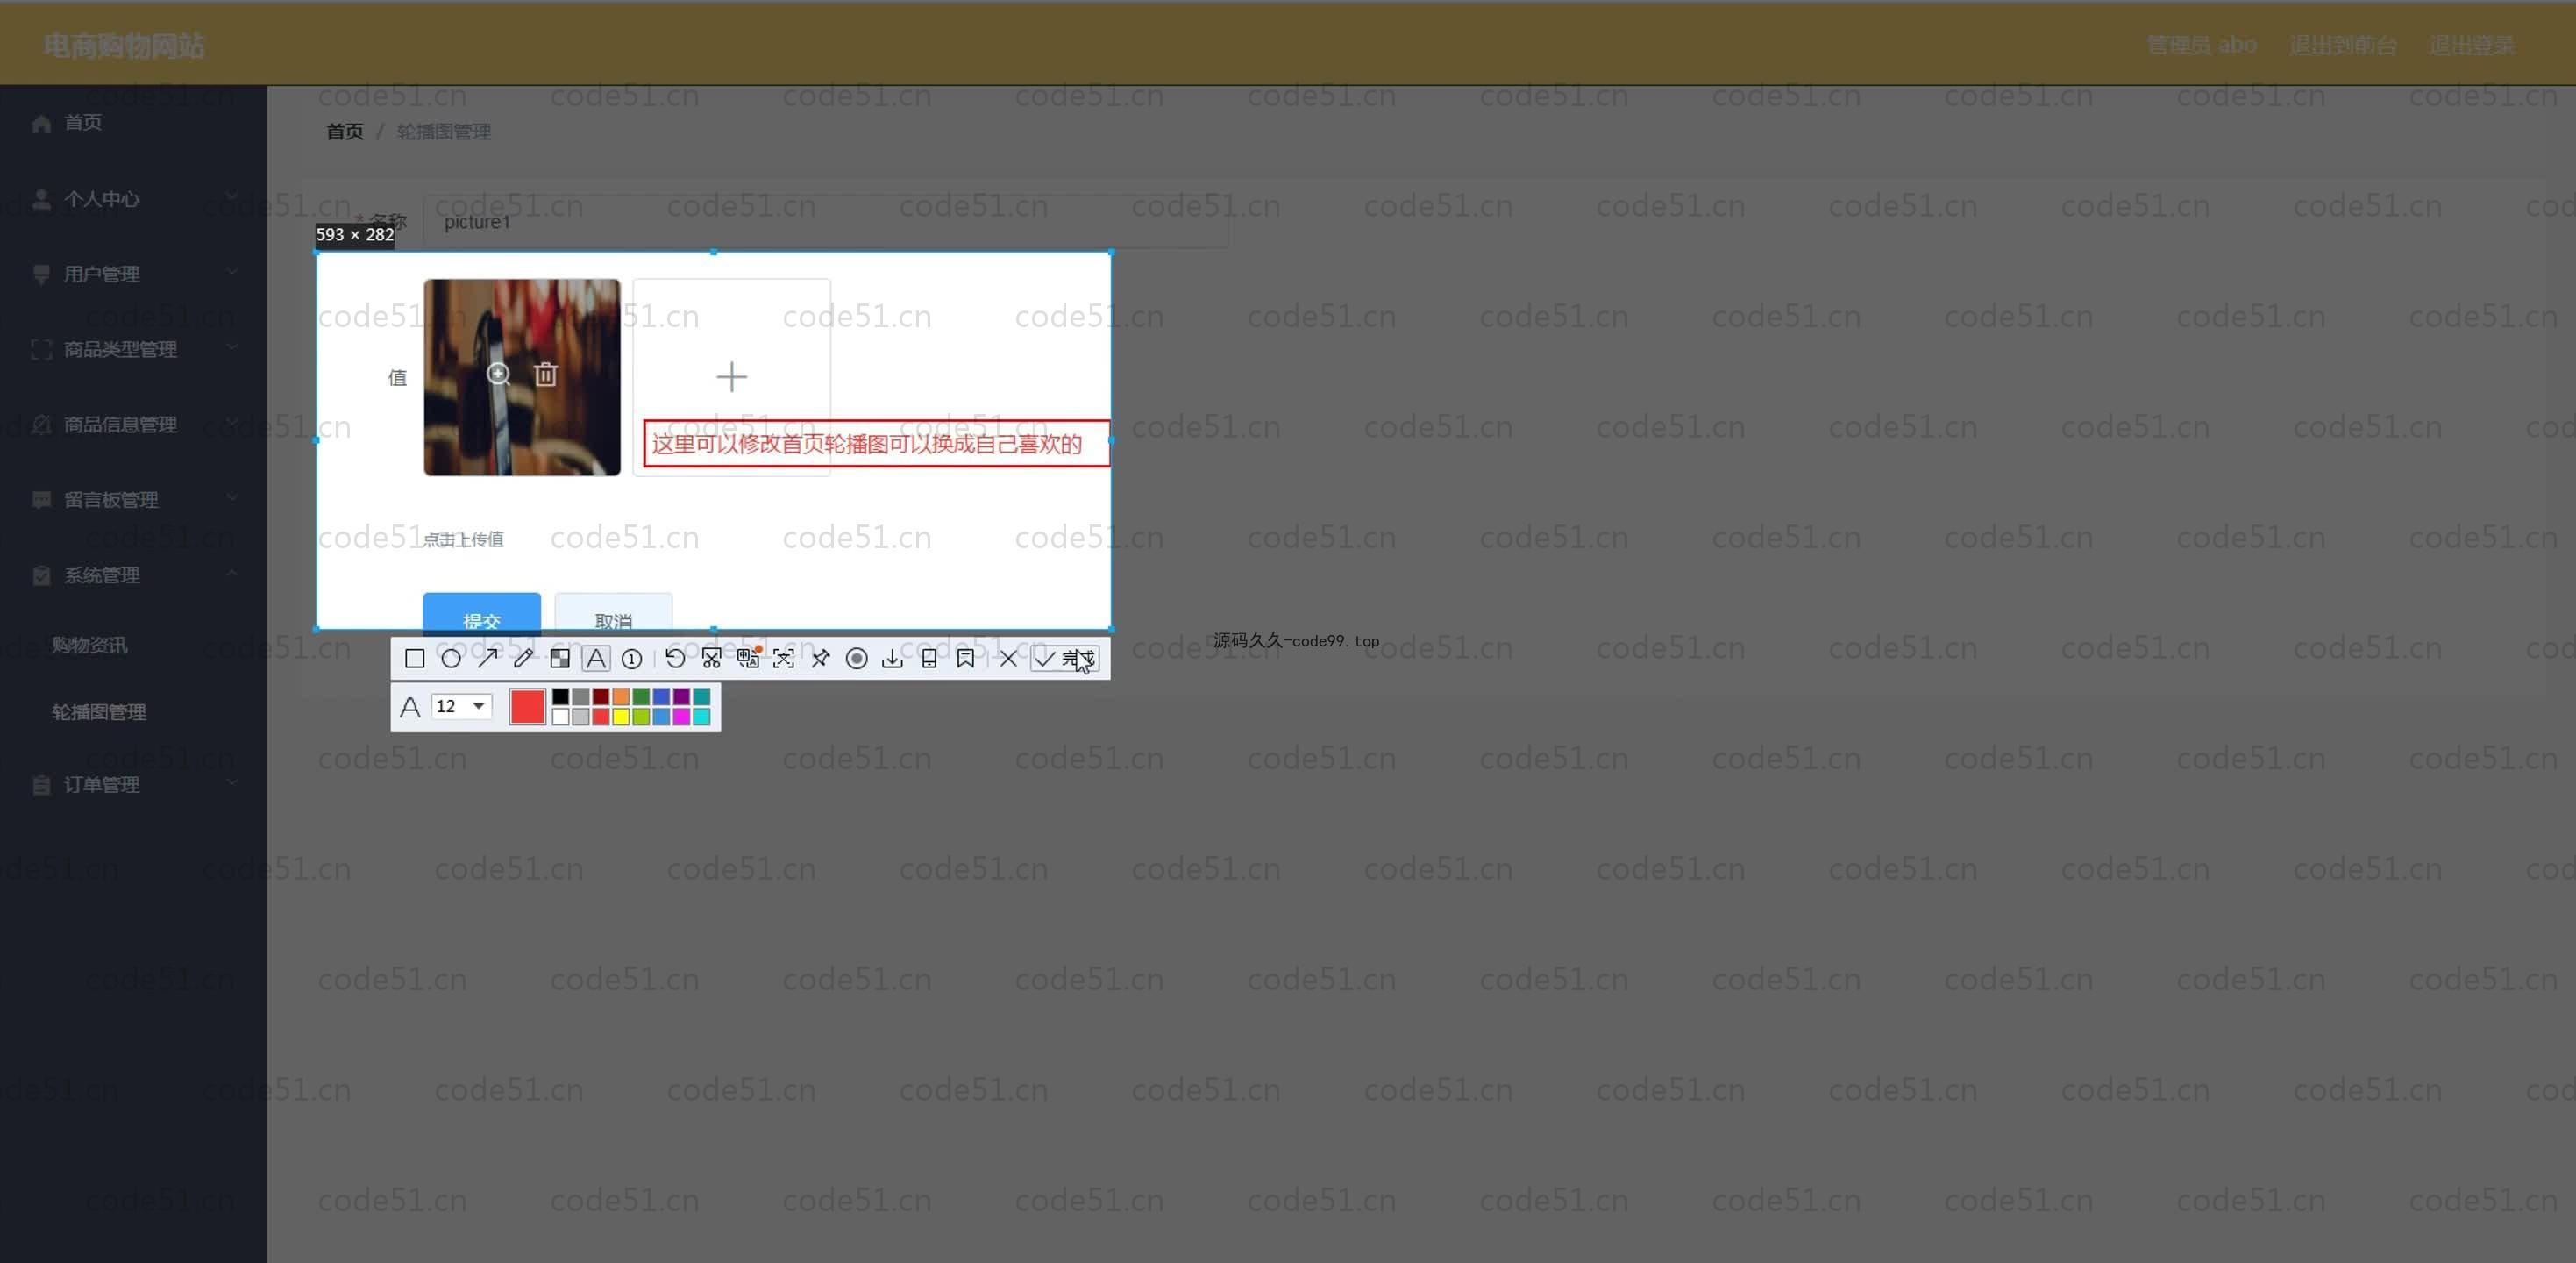
Task: Click the large current red color swatch
Action: (527, 706)
